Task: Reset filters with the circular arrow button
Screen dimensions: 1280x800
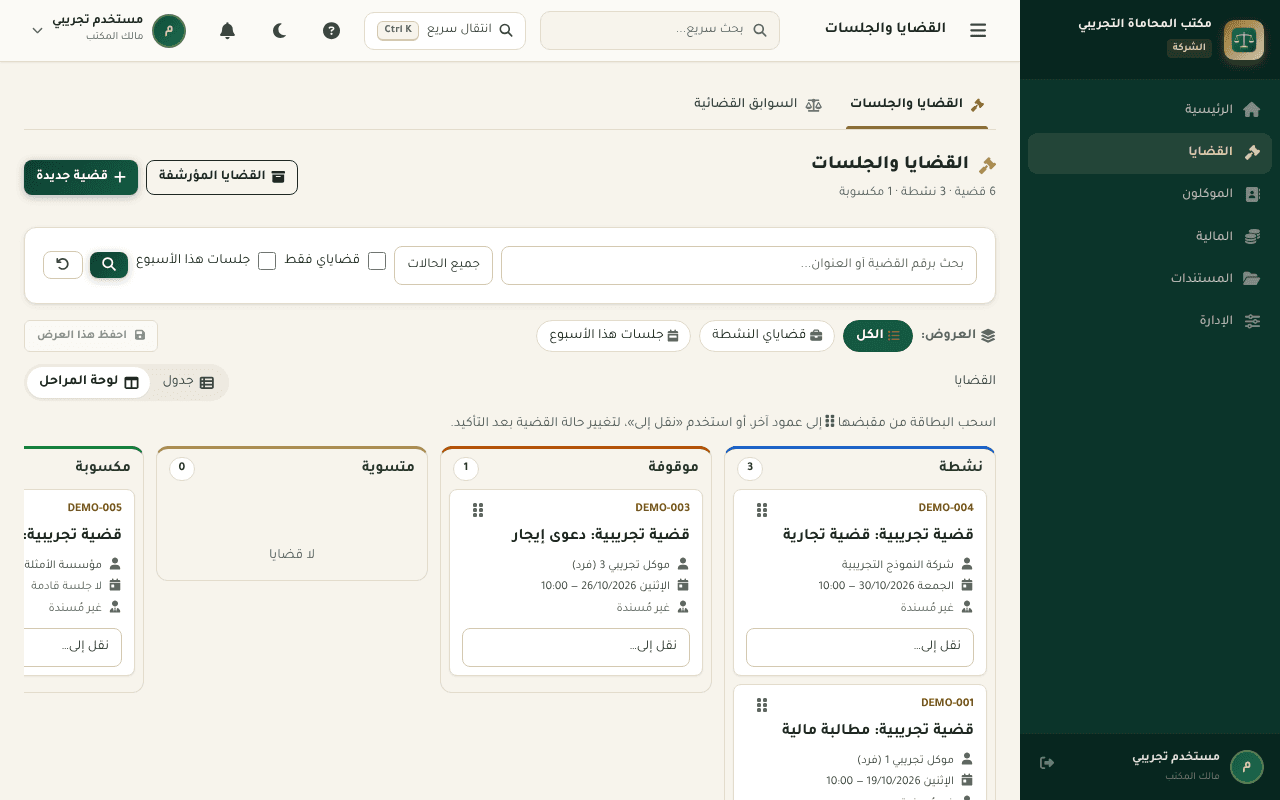Action: click(x=63, y=265)
